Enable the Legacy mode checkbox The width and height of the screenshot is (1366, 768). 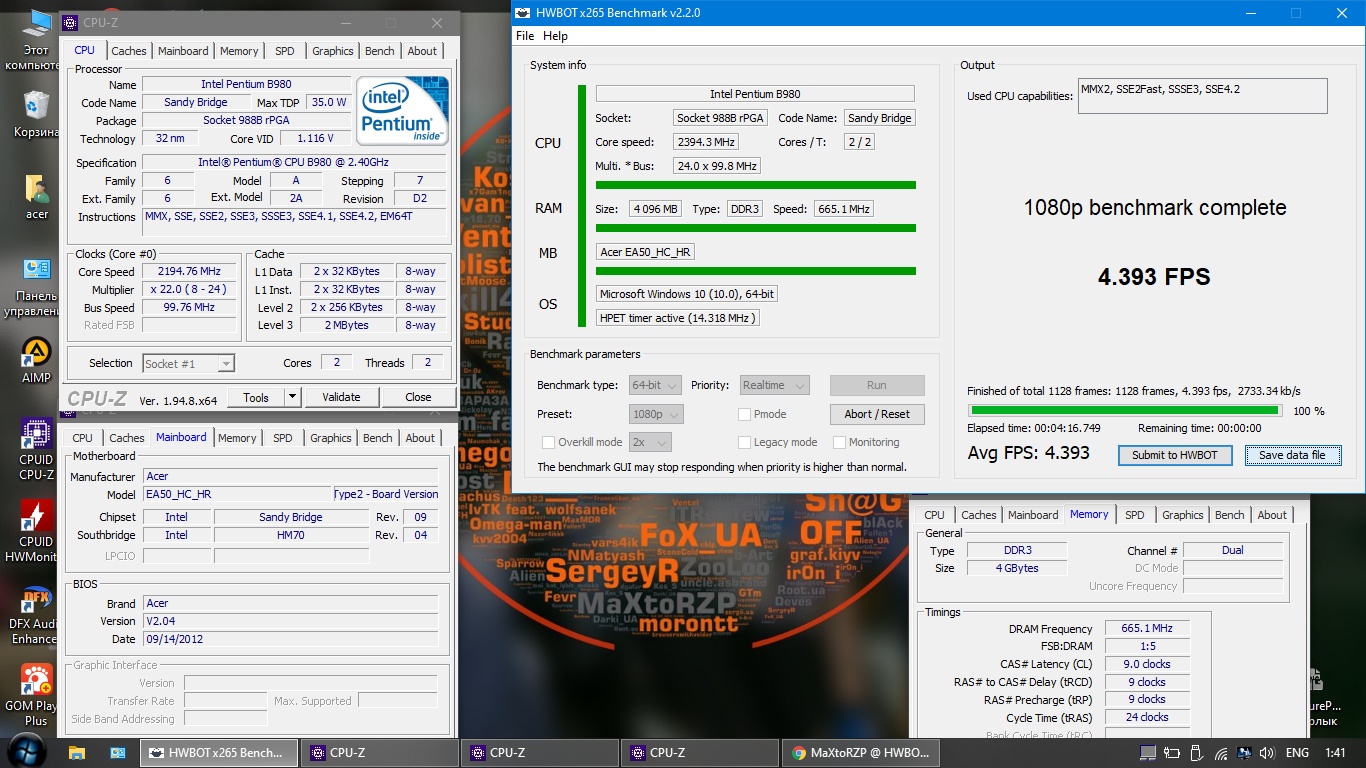tap(745, 442)
